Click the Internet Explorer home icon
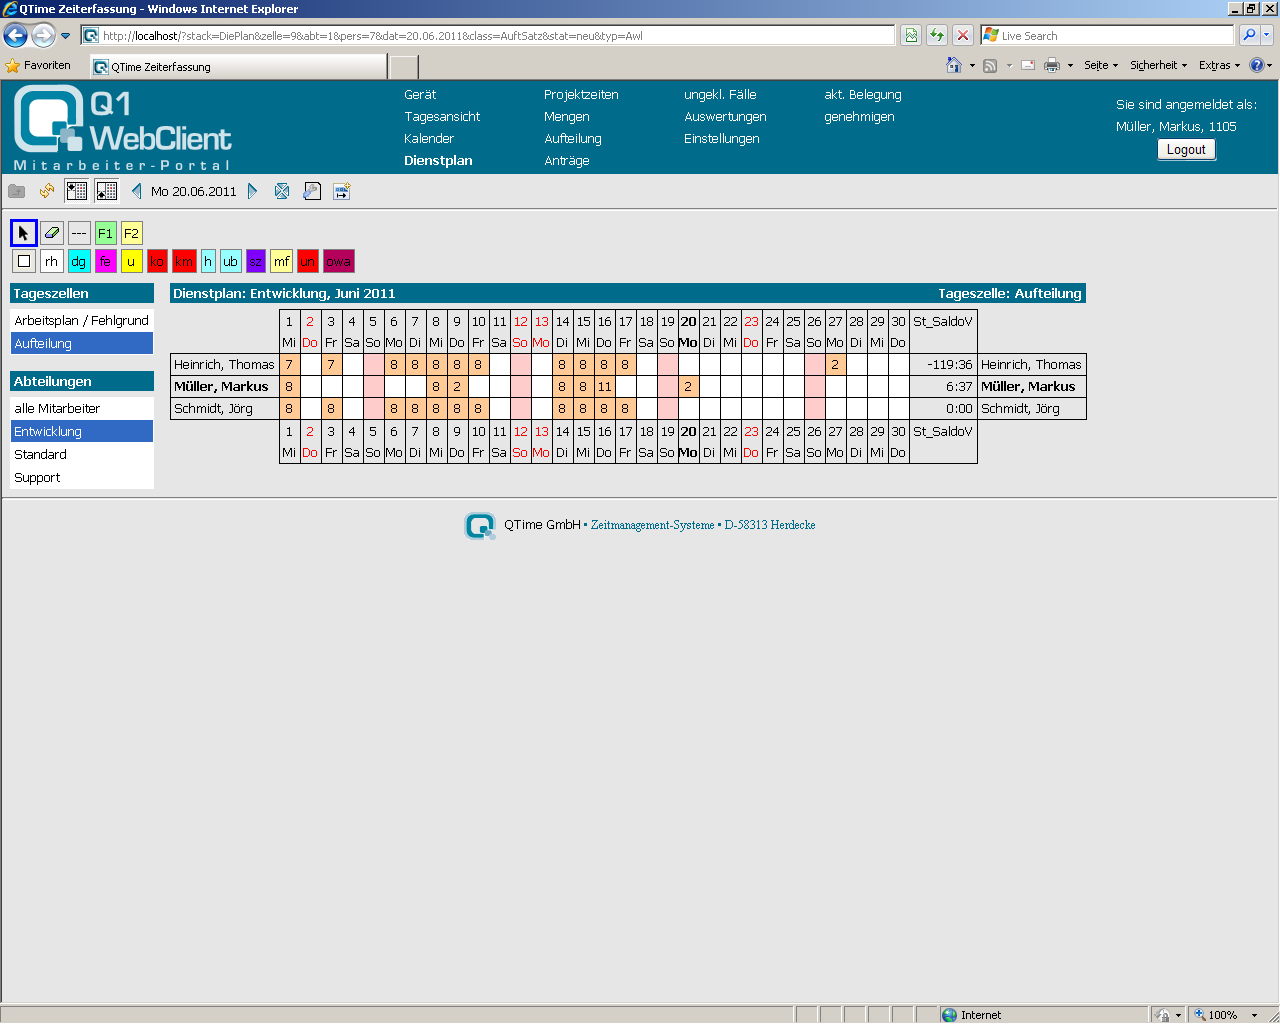Image resolution: width=1280 pixels, height=1024 pixels. [x=954, y=65]
